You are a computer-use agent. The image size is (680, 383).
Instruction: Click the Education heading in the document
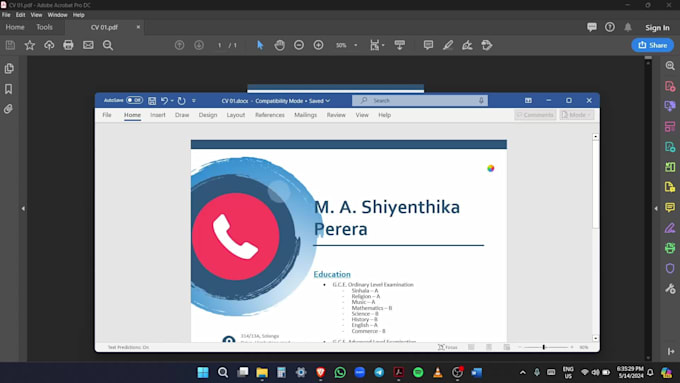(332, 275)
